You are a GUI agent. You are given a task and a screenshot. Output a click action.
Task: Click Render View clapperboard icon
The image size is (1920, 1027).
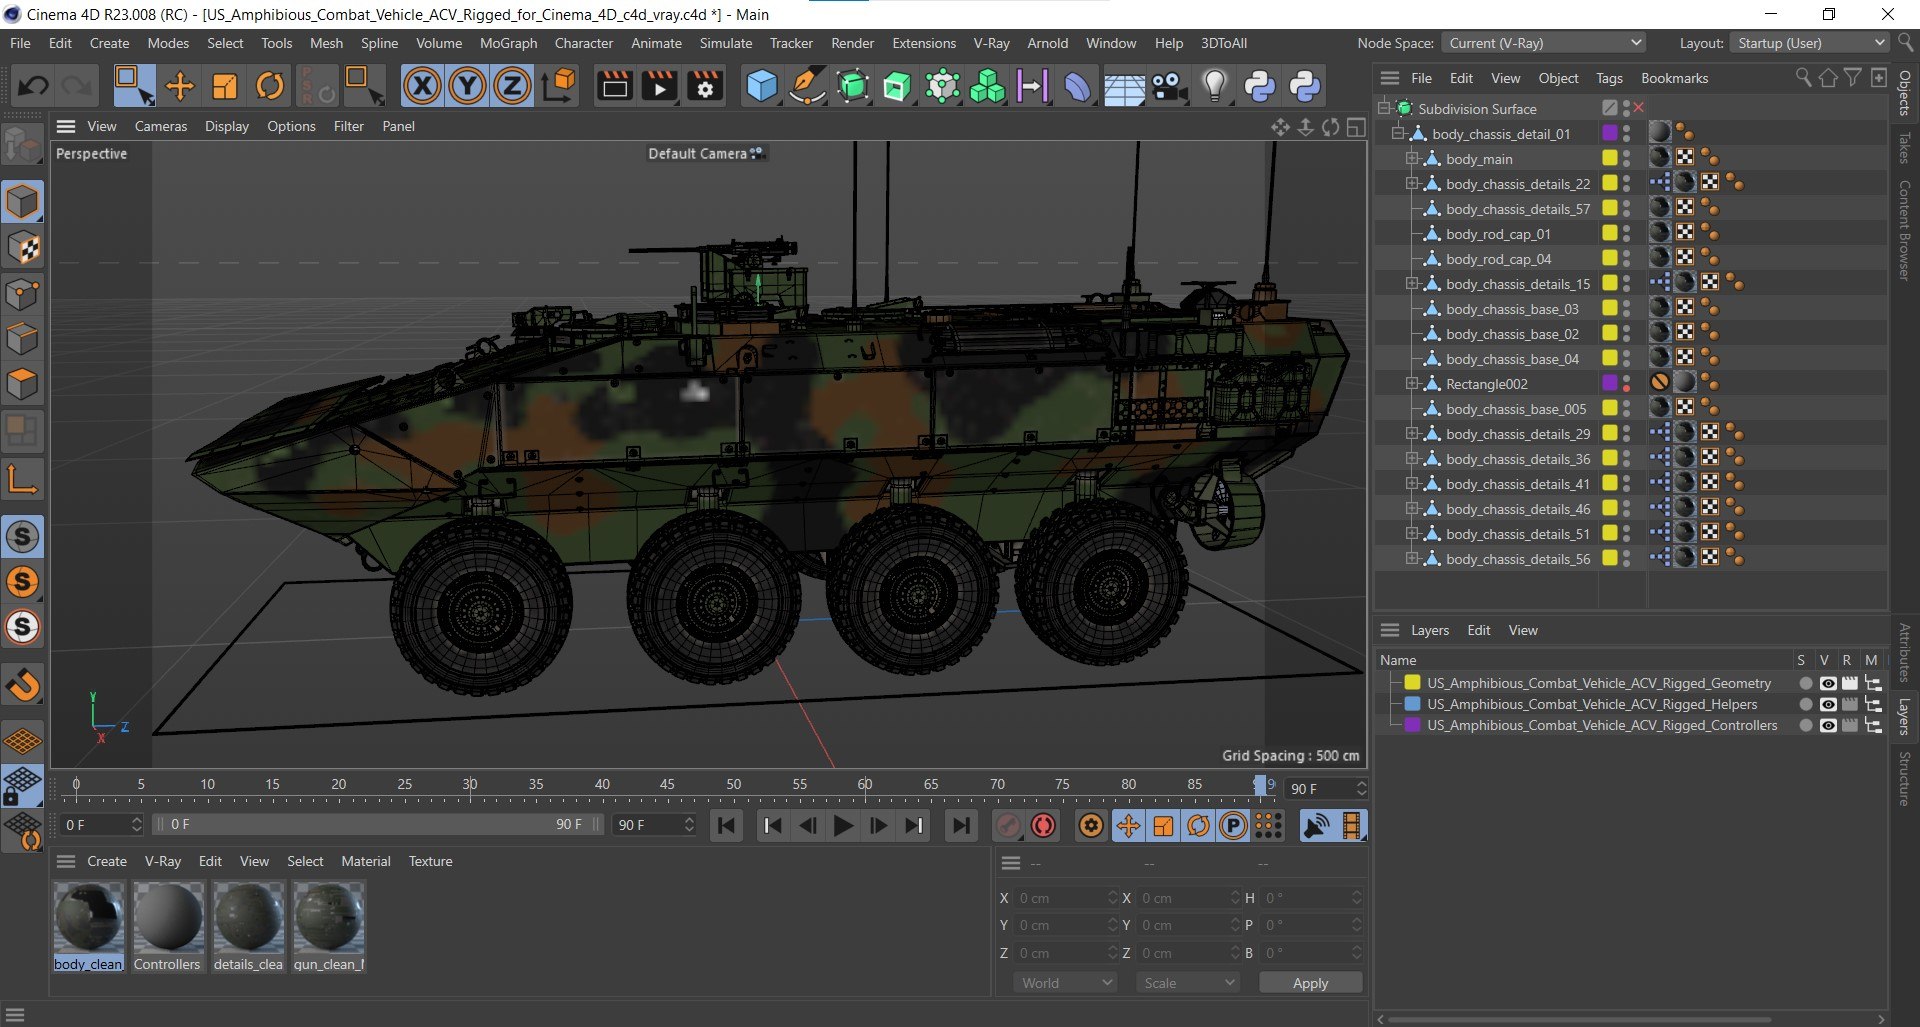(x=614, y=86)
